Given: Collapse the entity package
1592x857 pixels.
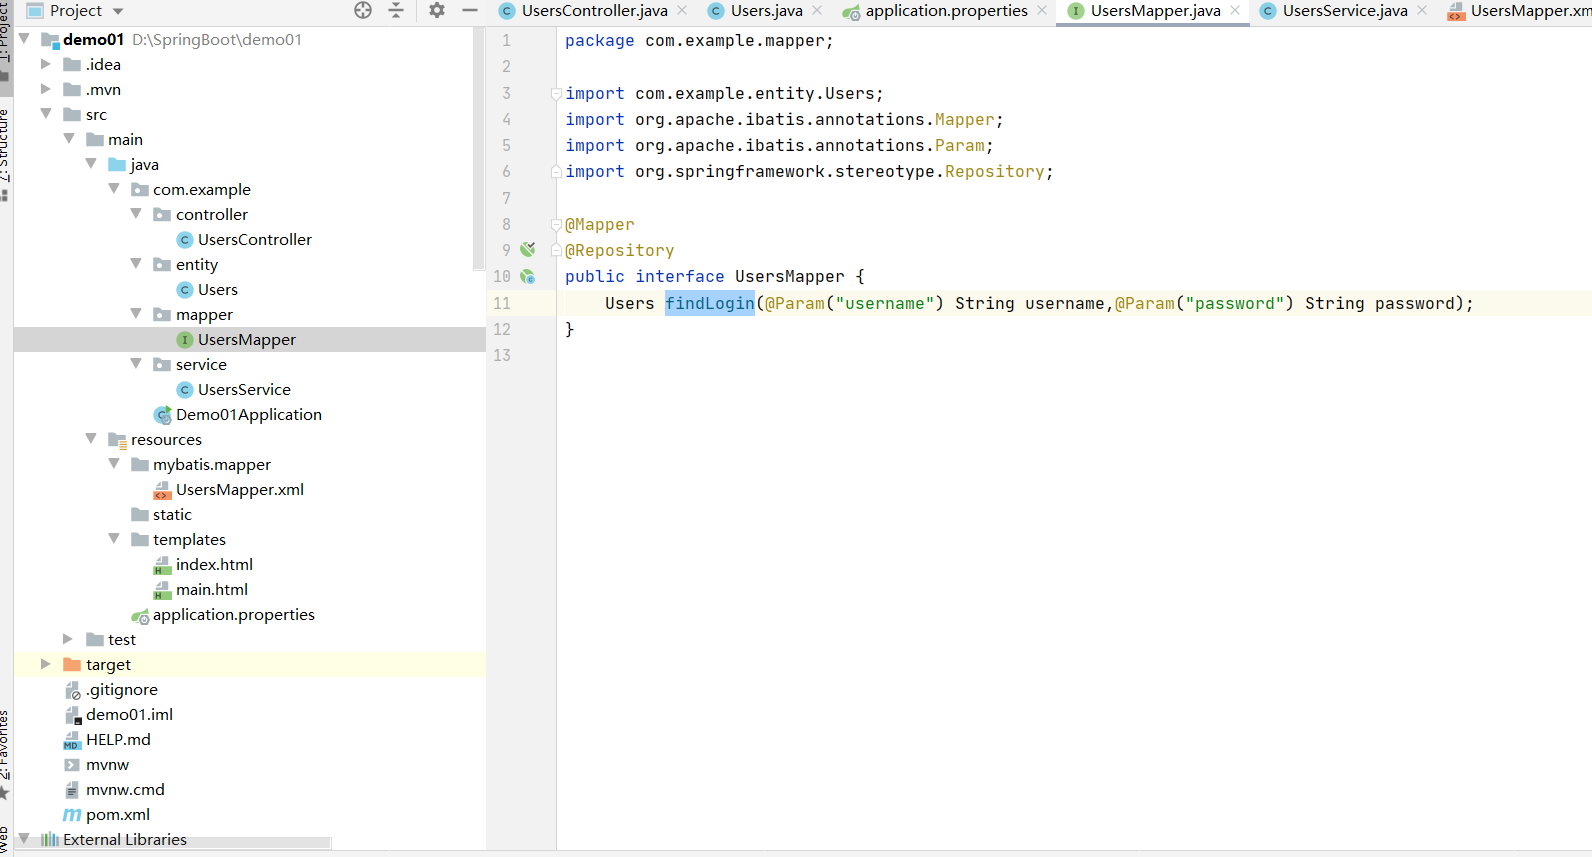Looking at the screenshot, I should click(x=136, y=264).
